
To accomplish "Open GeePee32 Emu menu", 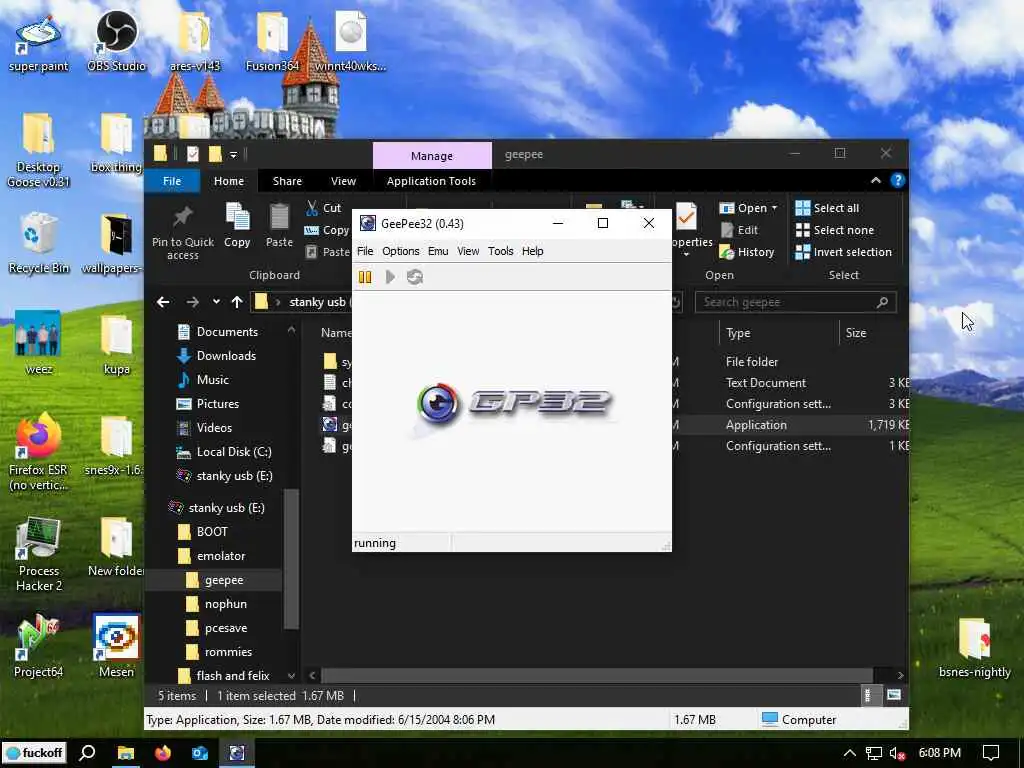I will [438, 251].
